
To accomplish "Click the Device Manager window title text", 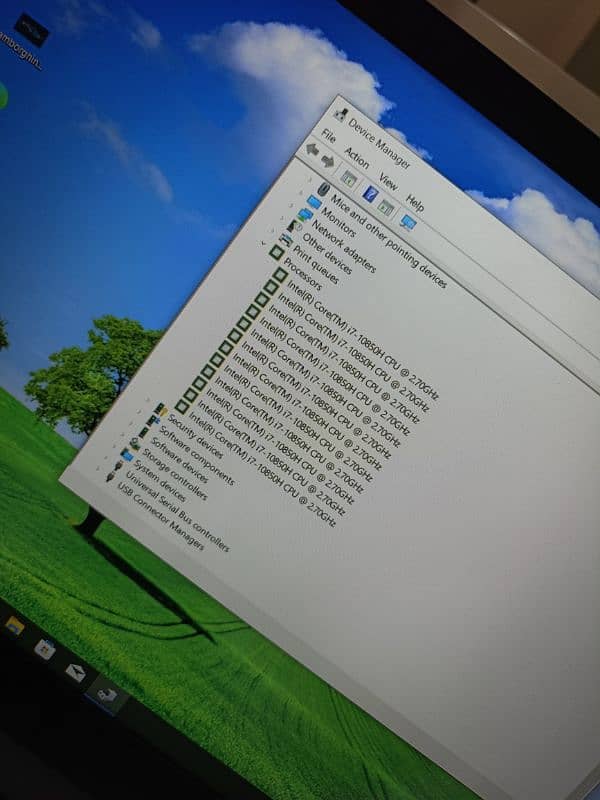I will pos(379,143).
